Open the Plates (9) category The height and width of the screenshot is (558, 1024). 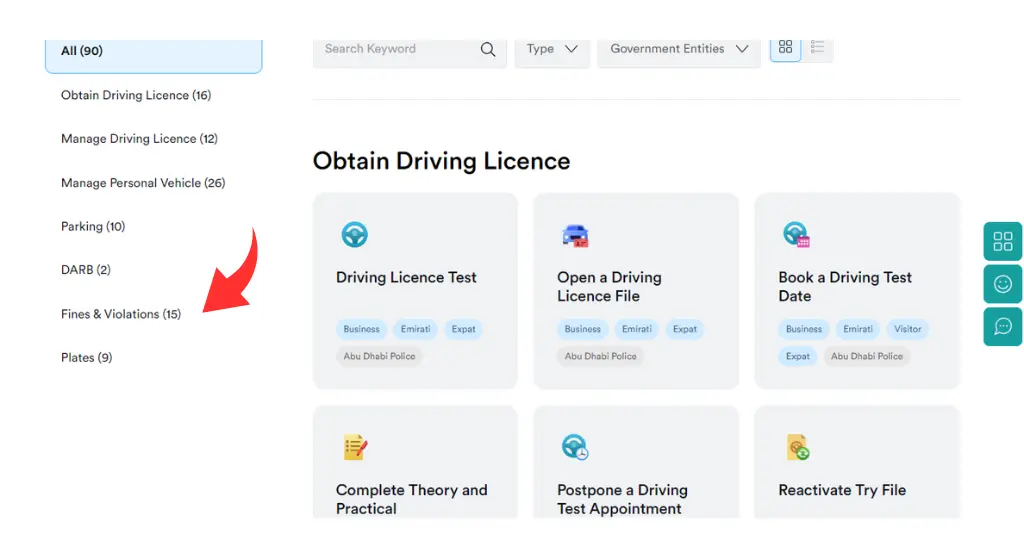pyautogui.click(x=86, y=357)
